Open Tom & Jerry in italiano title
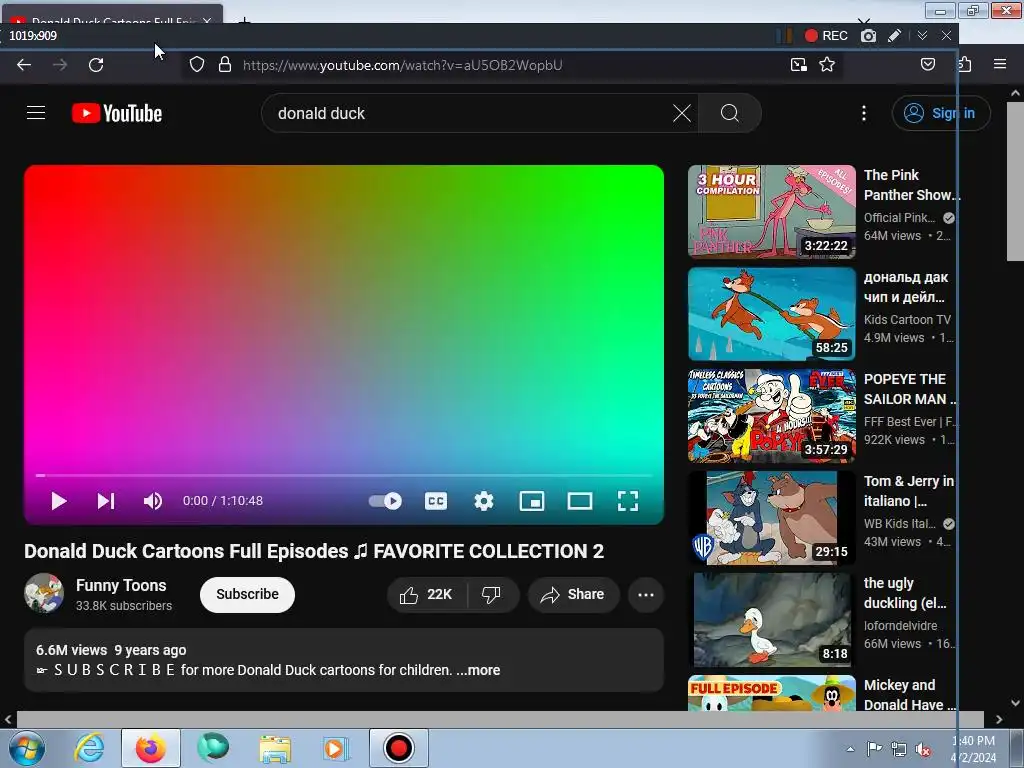This screenshot has height=768, width=1024. point(909,491)
